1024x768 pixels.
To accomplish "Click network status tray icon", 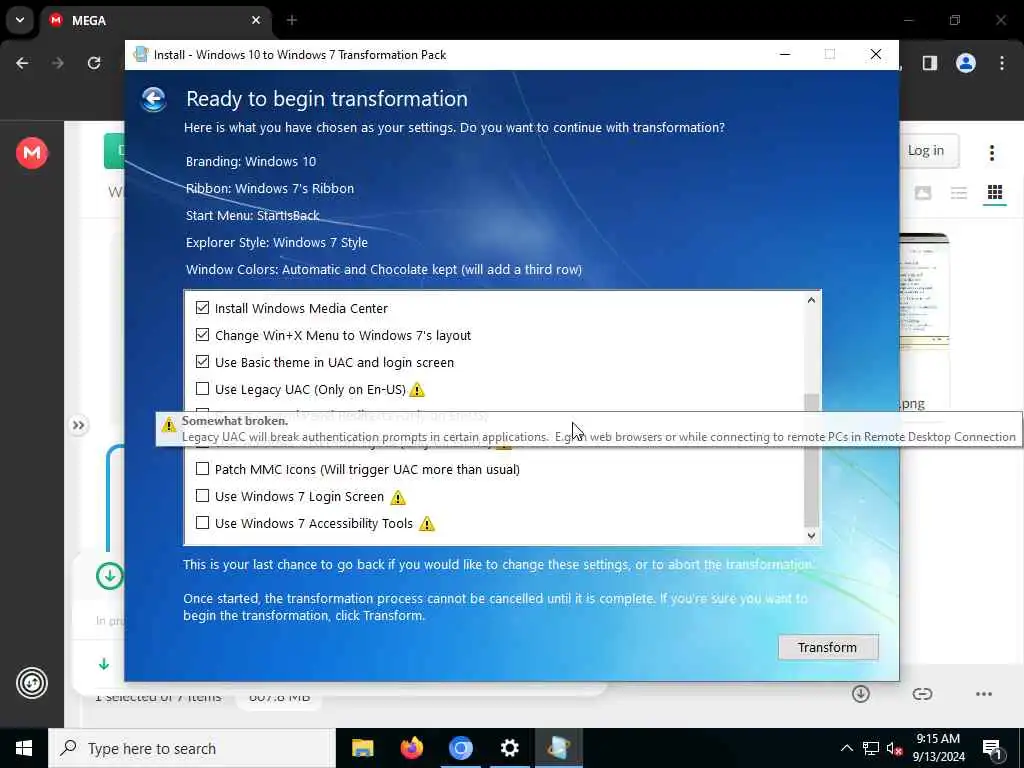I will click(x=871, y=748).
